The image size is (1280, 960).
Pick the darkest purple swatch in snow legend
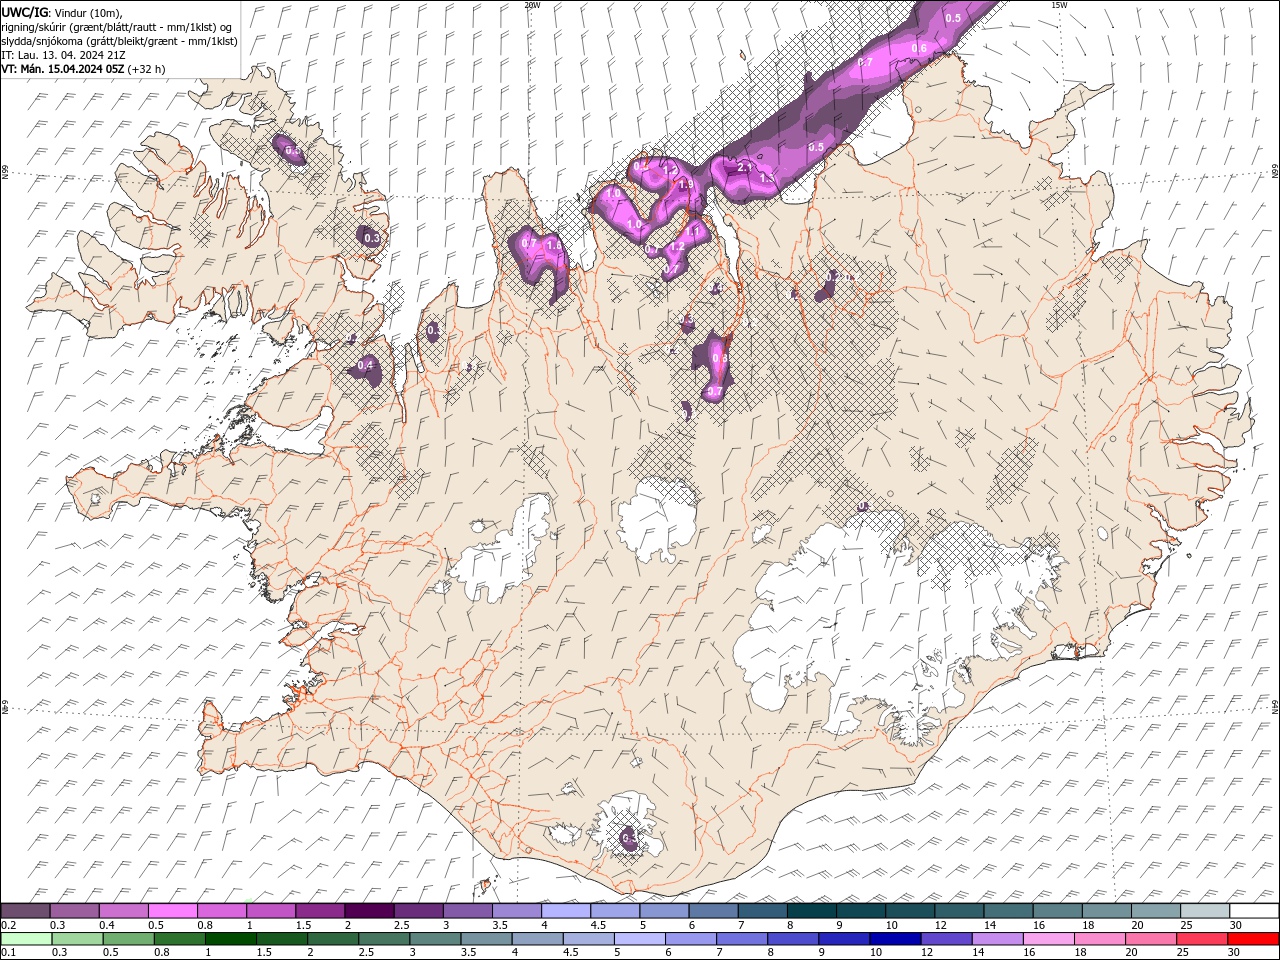point(368,911)
